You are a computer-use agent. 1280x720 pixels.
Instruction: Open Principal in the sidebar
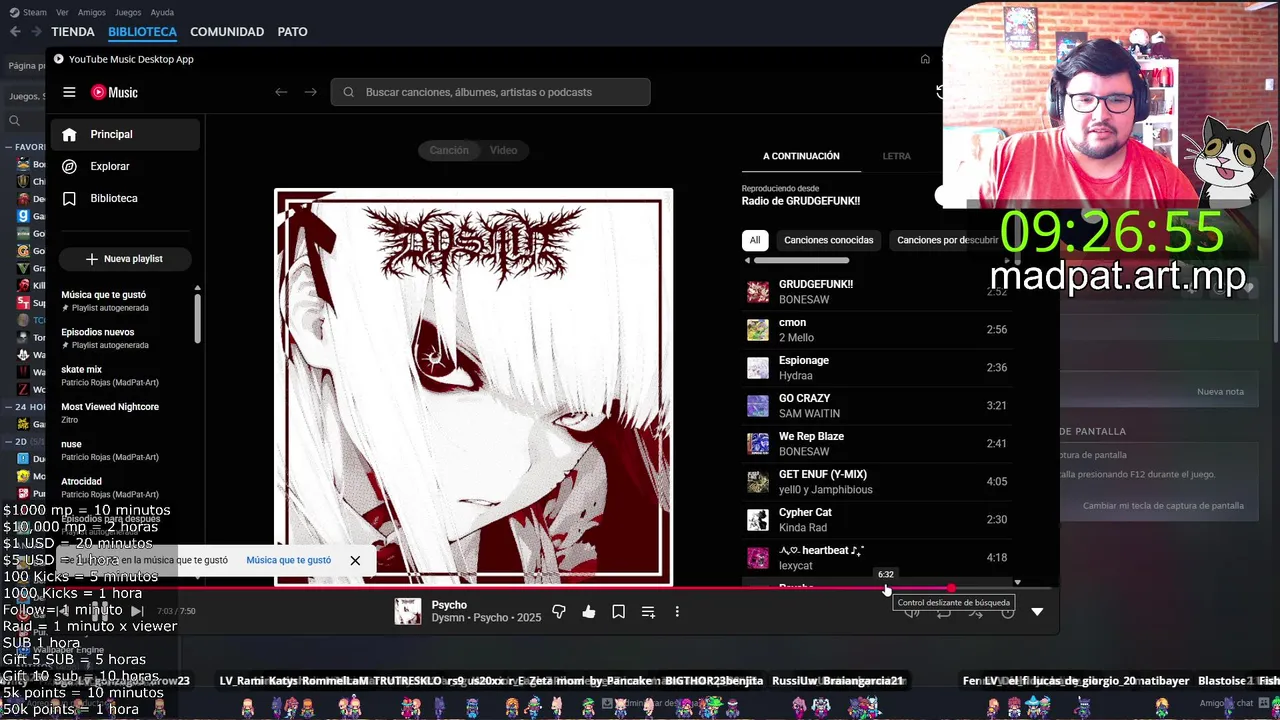[125, 134]
